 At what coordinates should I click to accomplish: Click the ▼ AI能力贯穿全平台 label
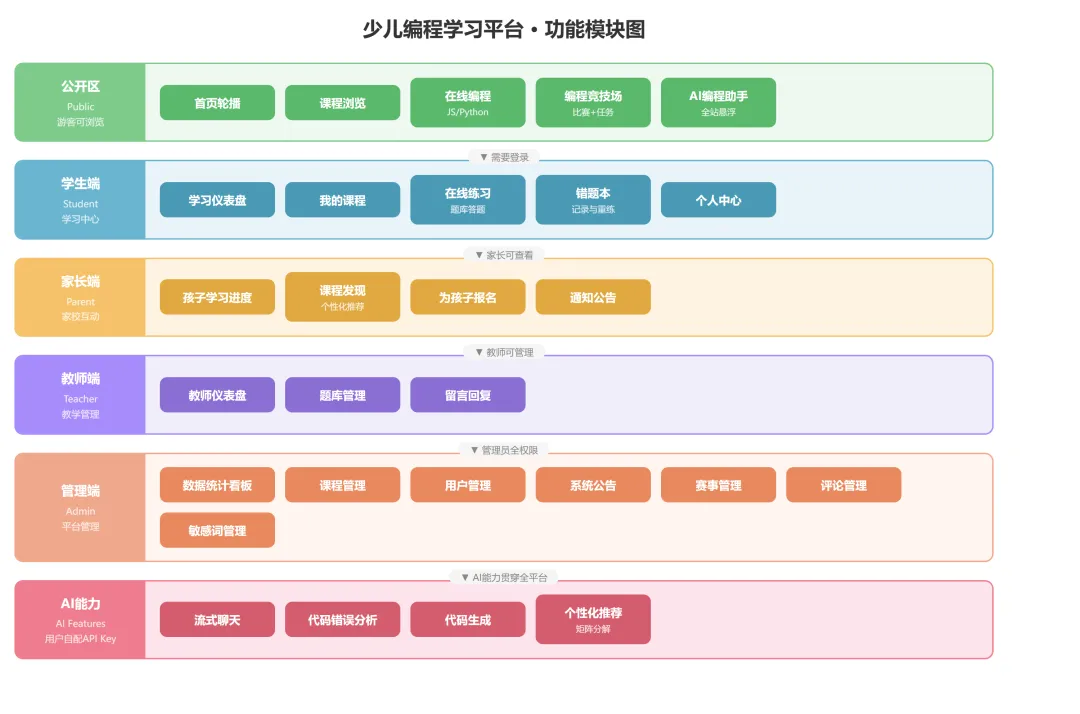[x=504, y=577]
